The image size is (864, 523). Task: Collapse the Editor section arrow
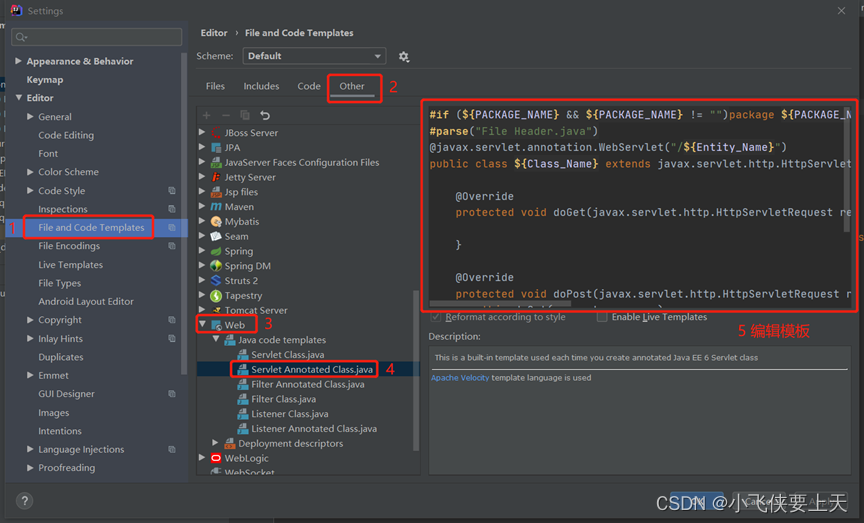pos(18,98)
